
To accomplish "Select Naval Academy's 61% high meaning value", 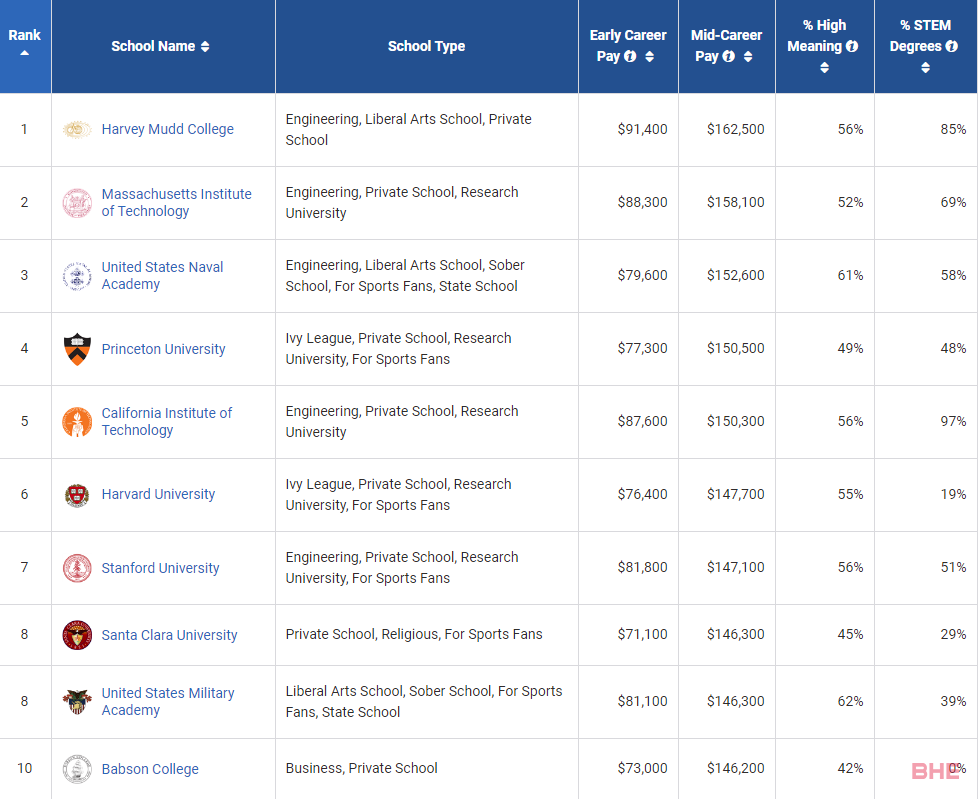I will point(850,275).
